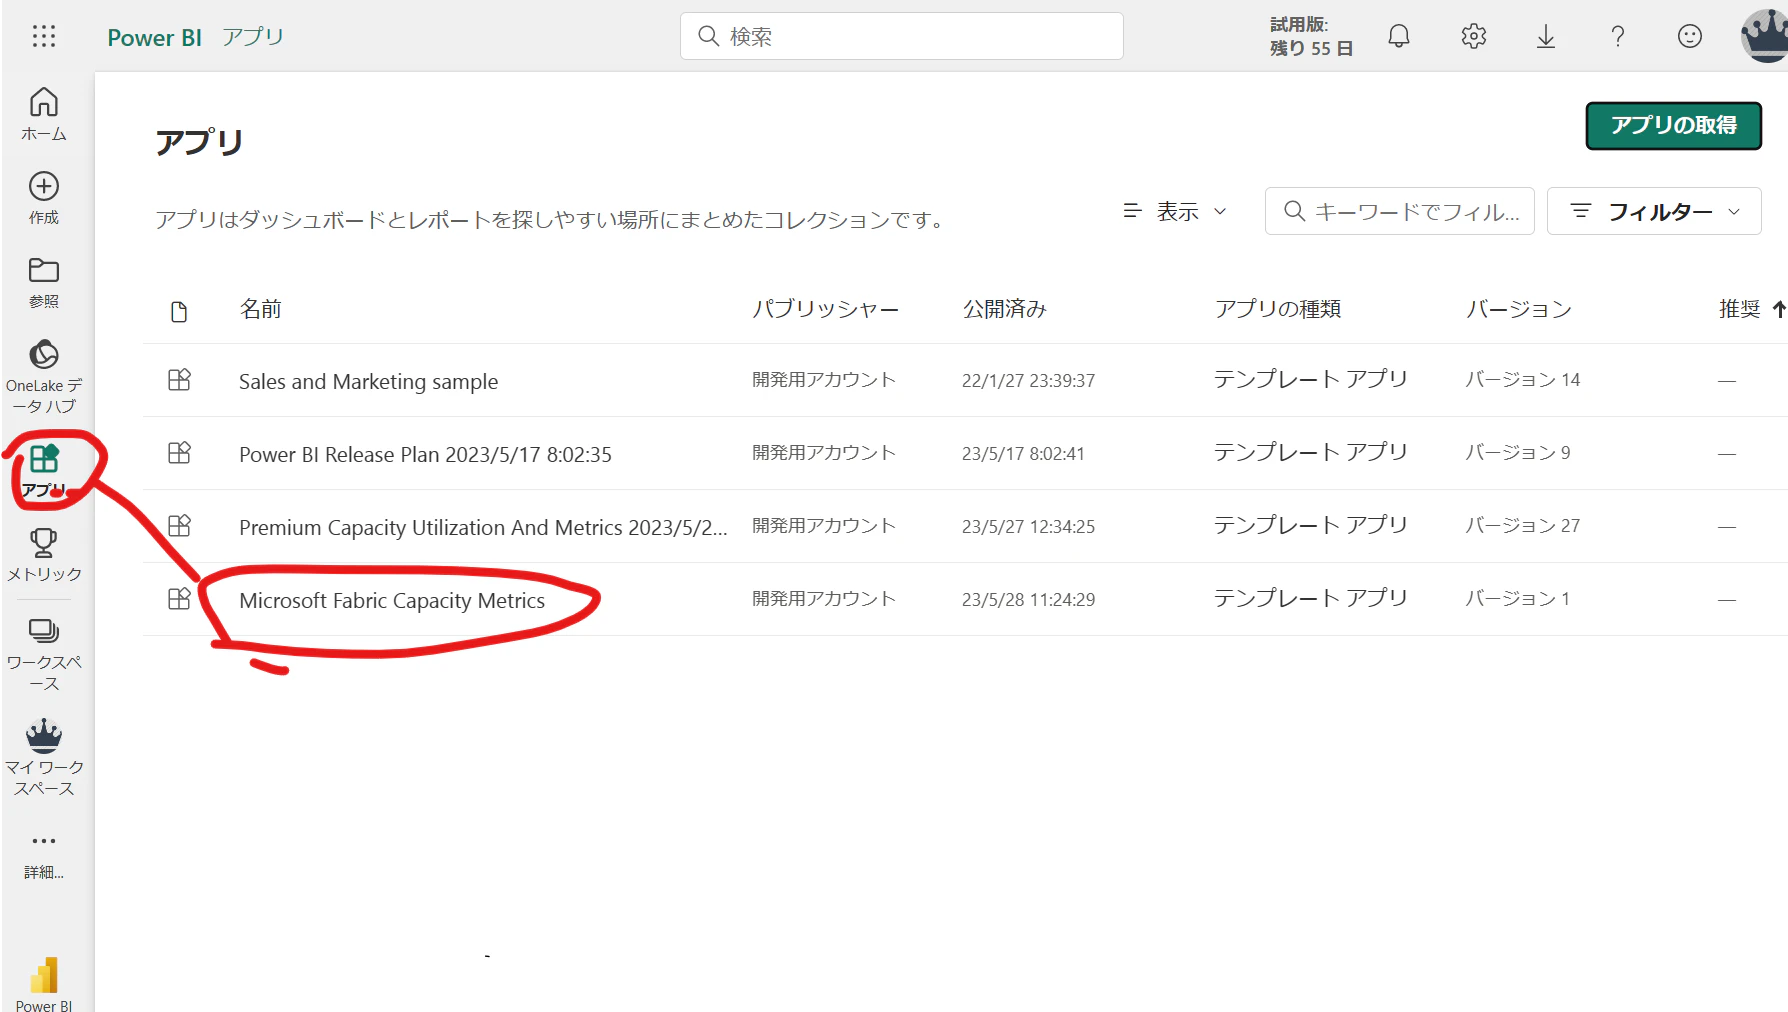Focus the 検索 search box
The height and width of the screenshot is (1012, 1788).
[901, 36]
